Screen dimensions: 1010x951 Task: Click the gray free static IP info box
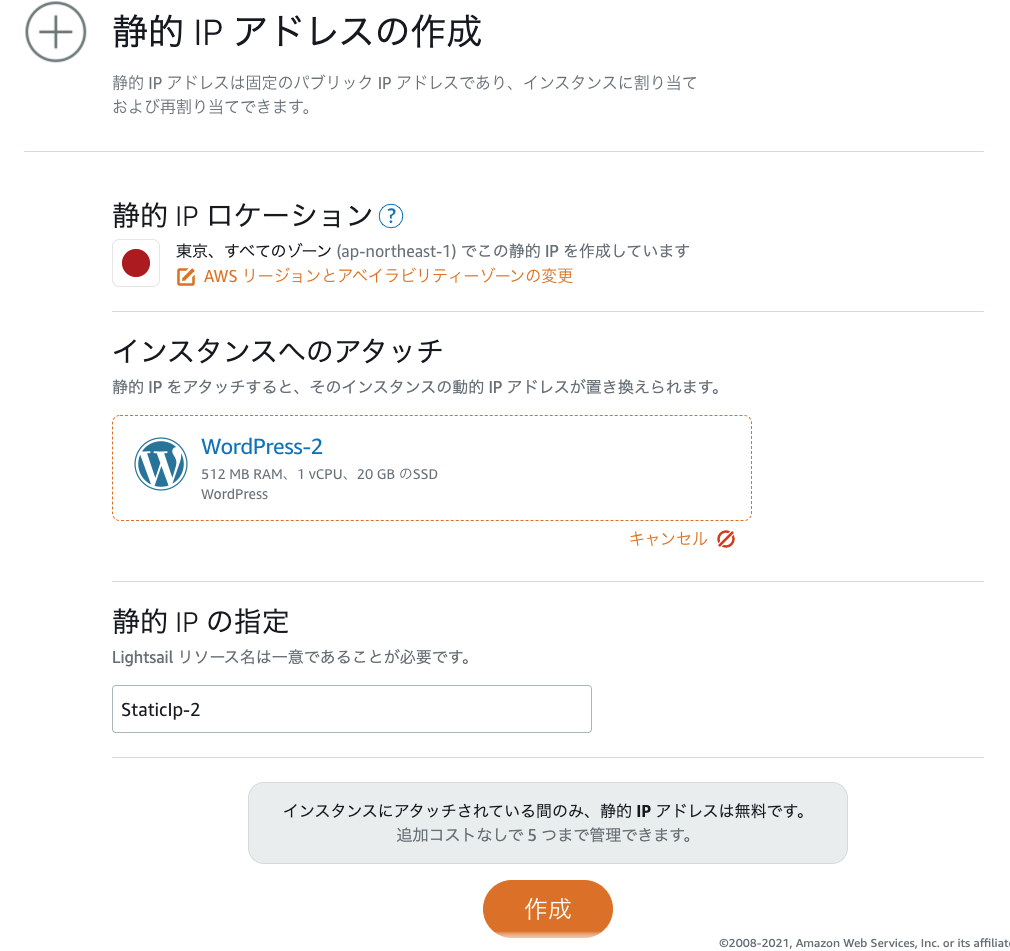(548, 822)
